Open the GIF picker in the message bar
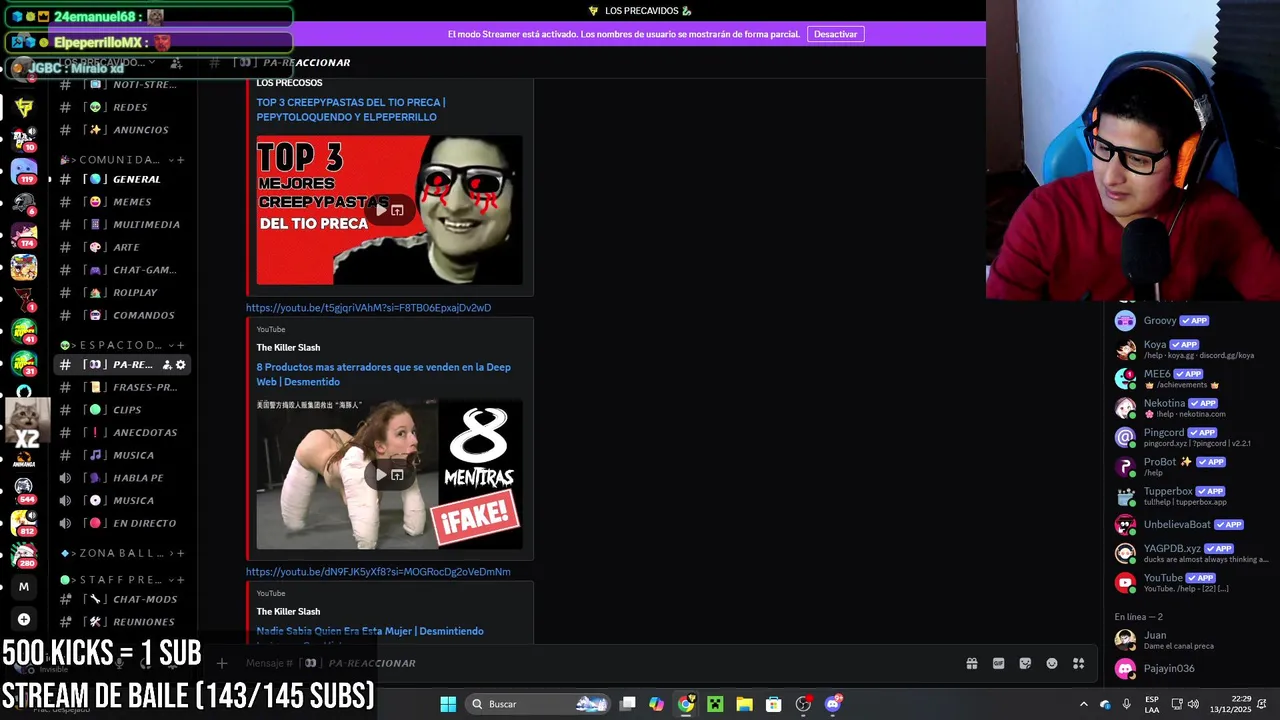 point(998,663)
